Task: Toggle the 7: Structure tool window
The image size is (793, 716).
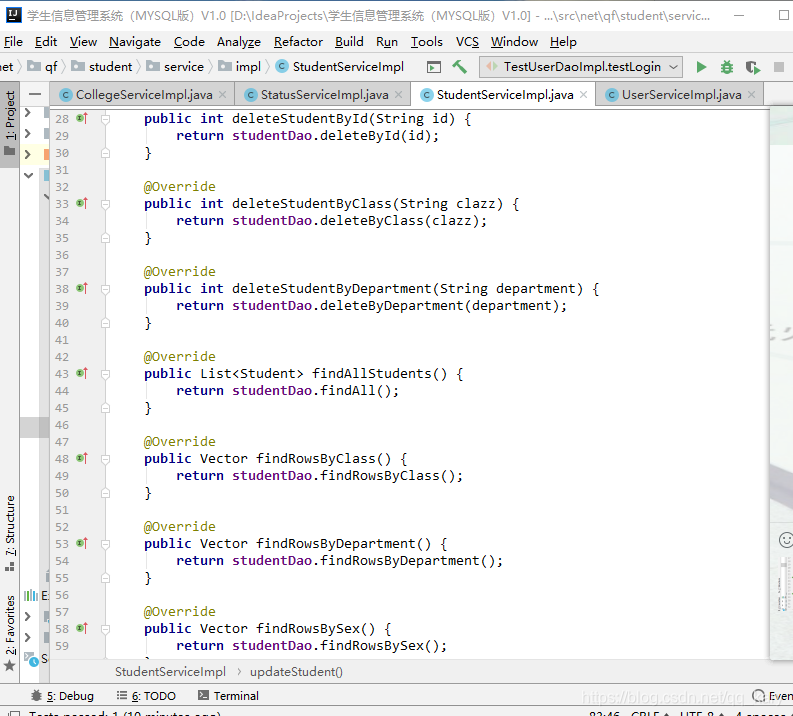Action: coord(10,533)
